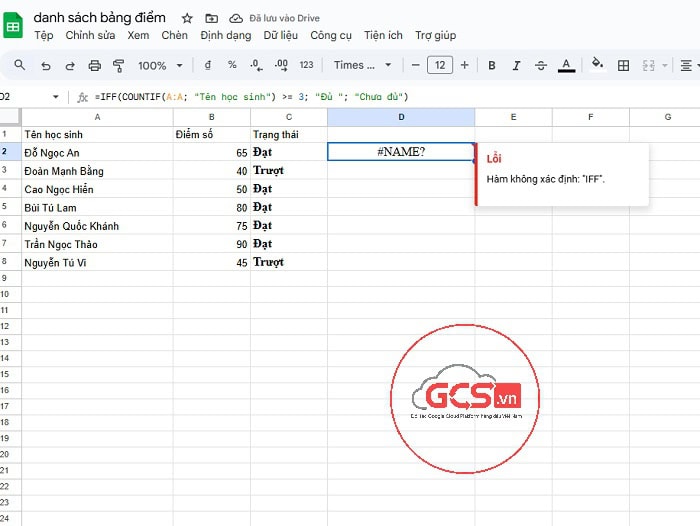
Task: Open the fill color picker
Action: [597, 66]
